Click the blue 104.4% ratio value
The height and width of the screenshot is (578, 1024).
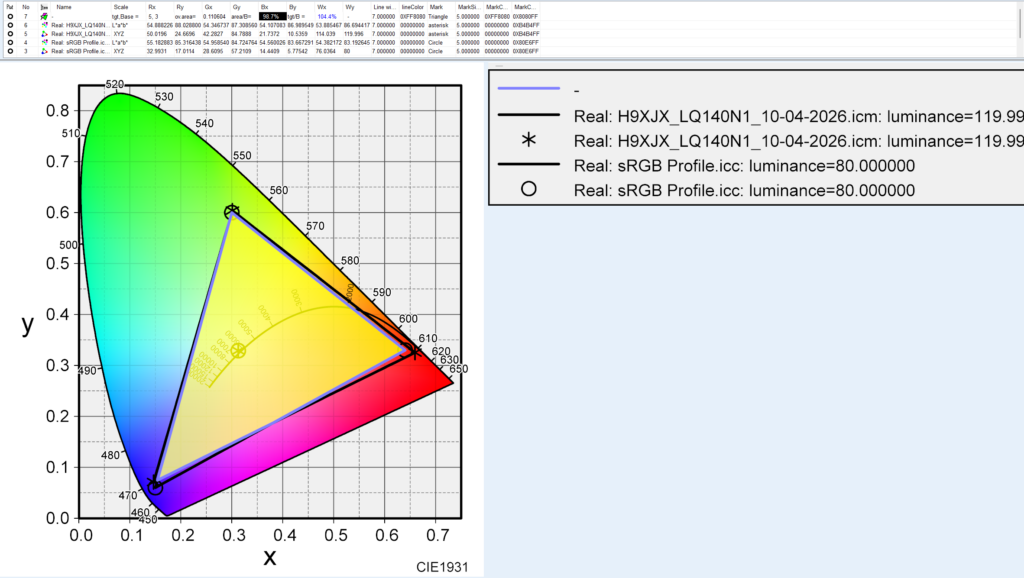coord(327,17)
